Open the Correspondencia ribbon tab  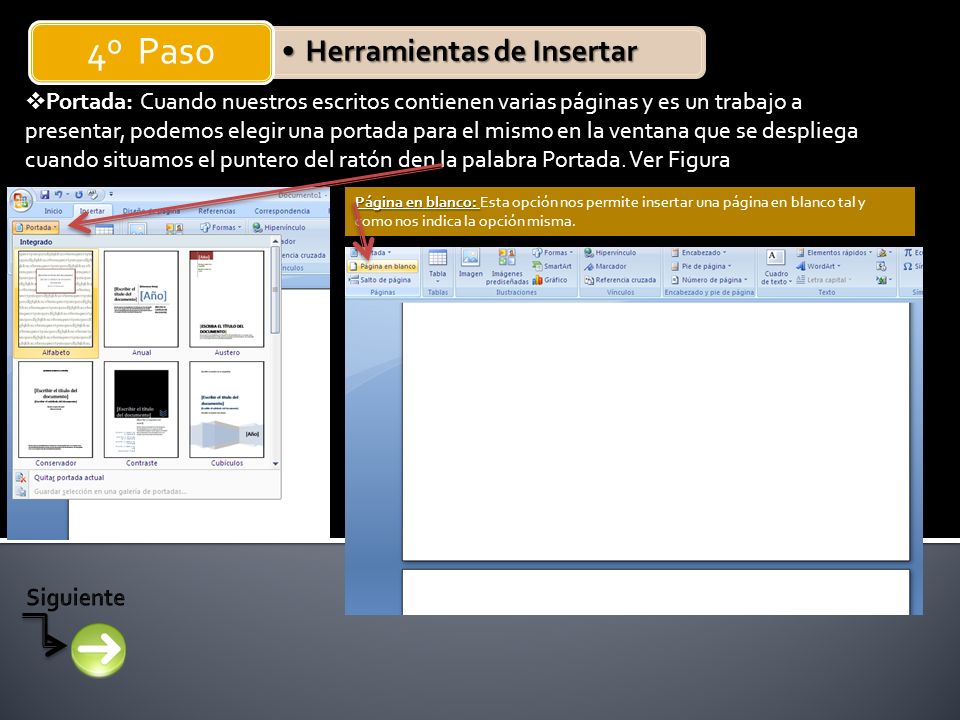(282, 211)
